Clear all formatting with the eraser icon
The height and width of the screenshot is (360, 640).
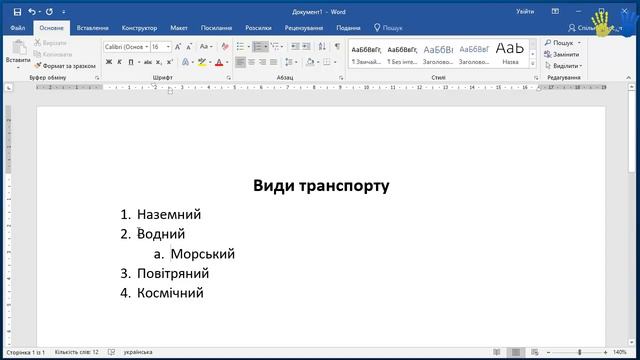click(225, 47)
